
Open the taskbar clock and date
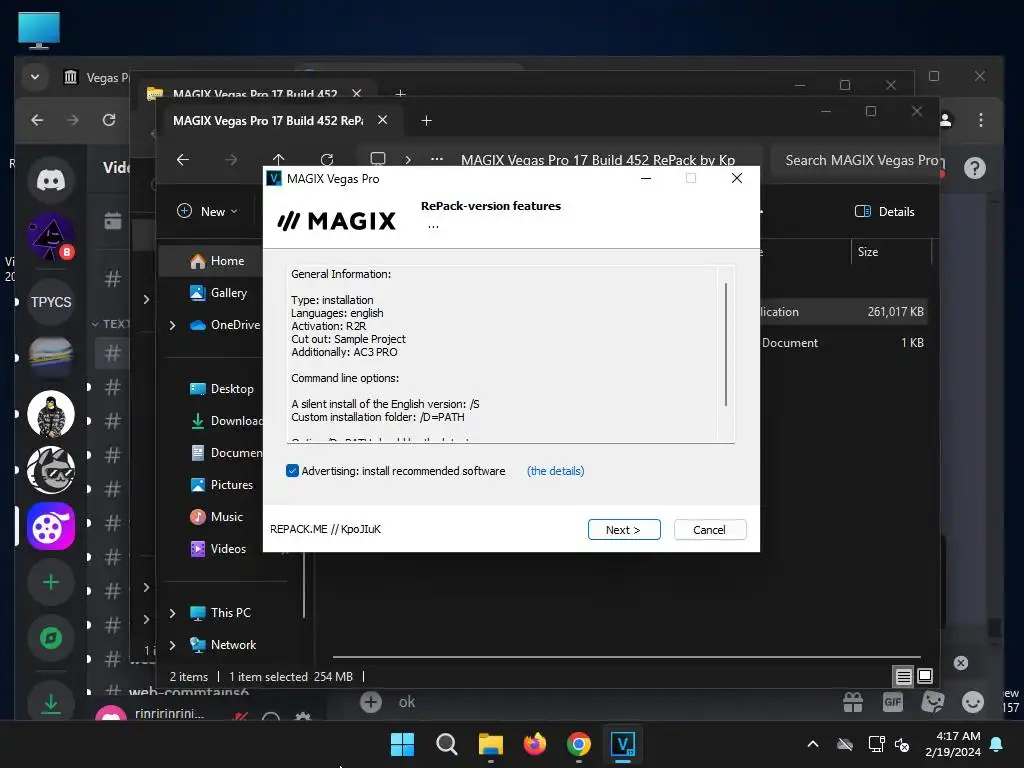pos(953,744)
